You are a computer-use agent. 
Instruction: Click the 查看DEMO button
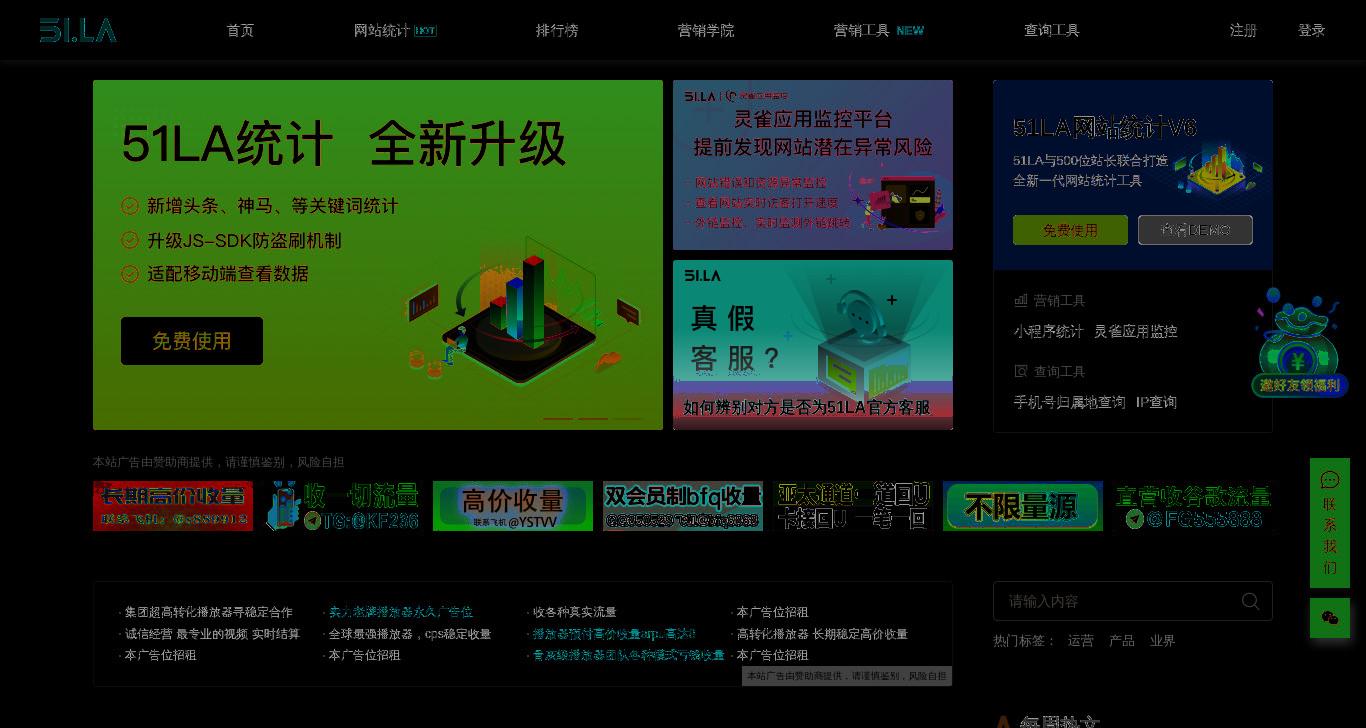[1195, 230]
